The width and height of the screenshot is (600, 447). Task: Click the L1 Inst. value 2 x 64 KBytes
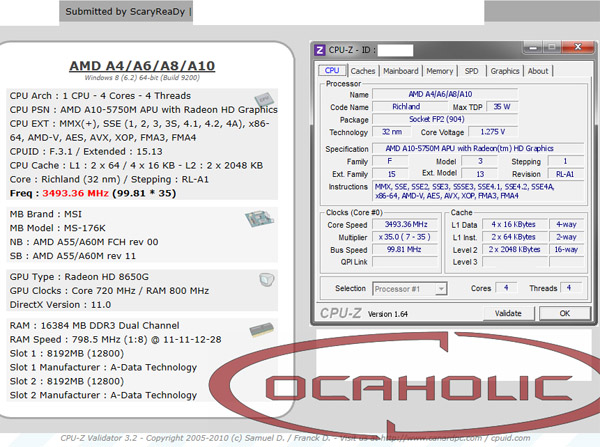514,237
